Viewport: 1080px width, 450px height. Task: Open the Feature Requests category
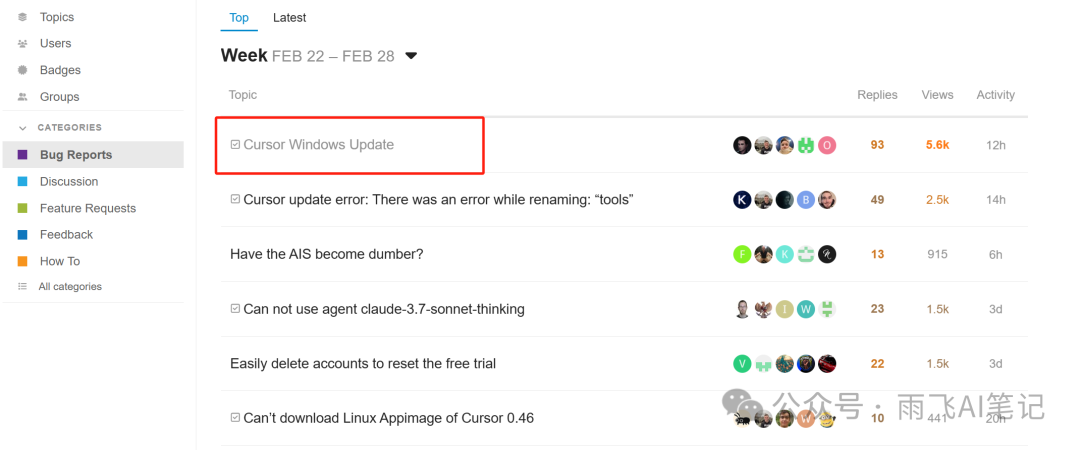pyautogui.click(x=87, y=208)
